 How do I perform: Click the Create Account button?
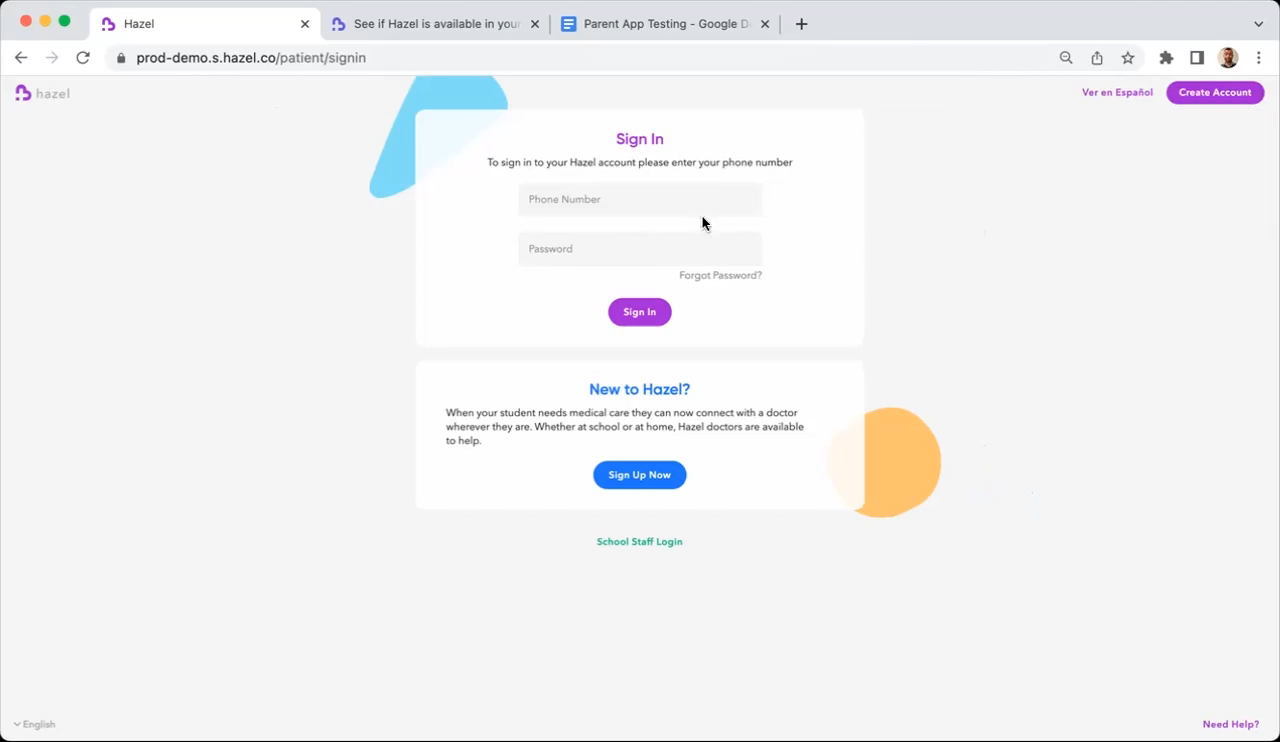click(1215, 92)
